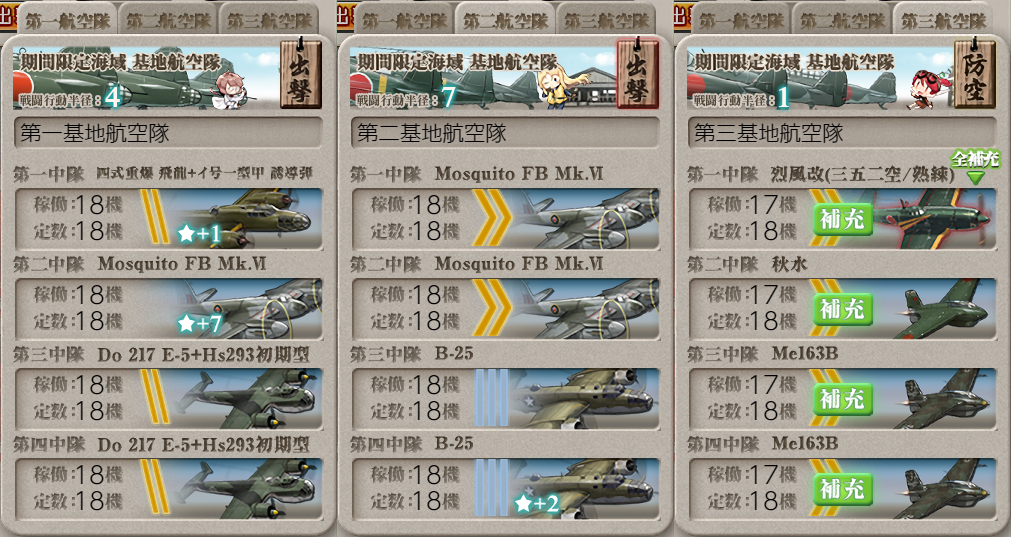Viewport: 1011px width, 537px height.
Task: Open the 第三中隊 B-25 squadron slot
Action: 505,398
